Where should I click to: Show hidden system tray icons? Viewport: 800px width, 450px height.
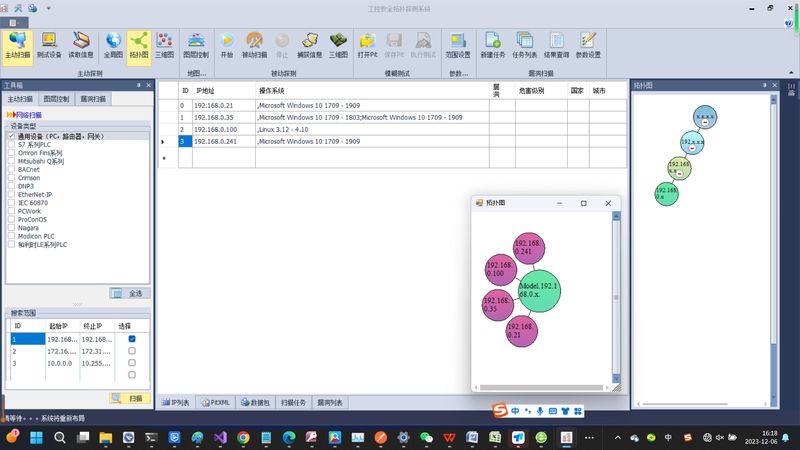coord(618,438)
